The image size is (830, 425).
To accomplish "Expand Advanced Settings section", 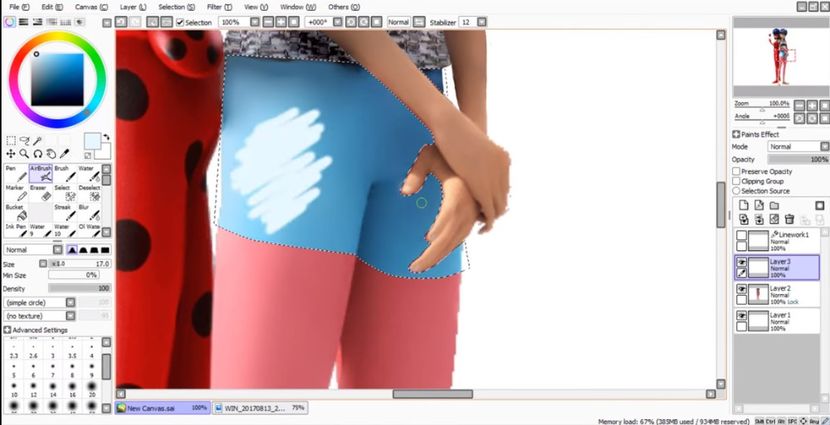I will click(7, 330).
